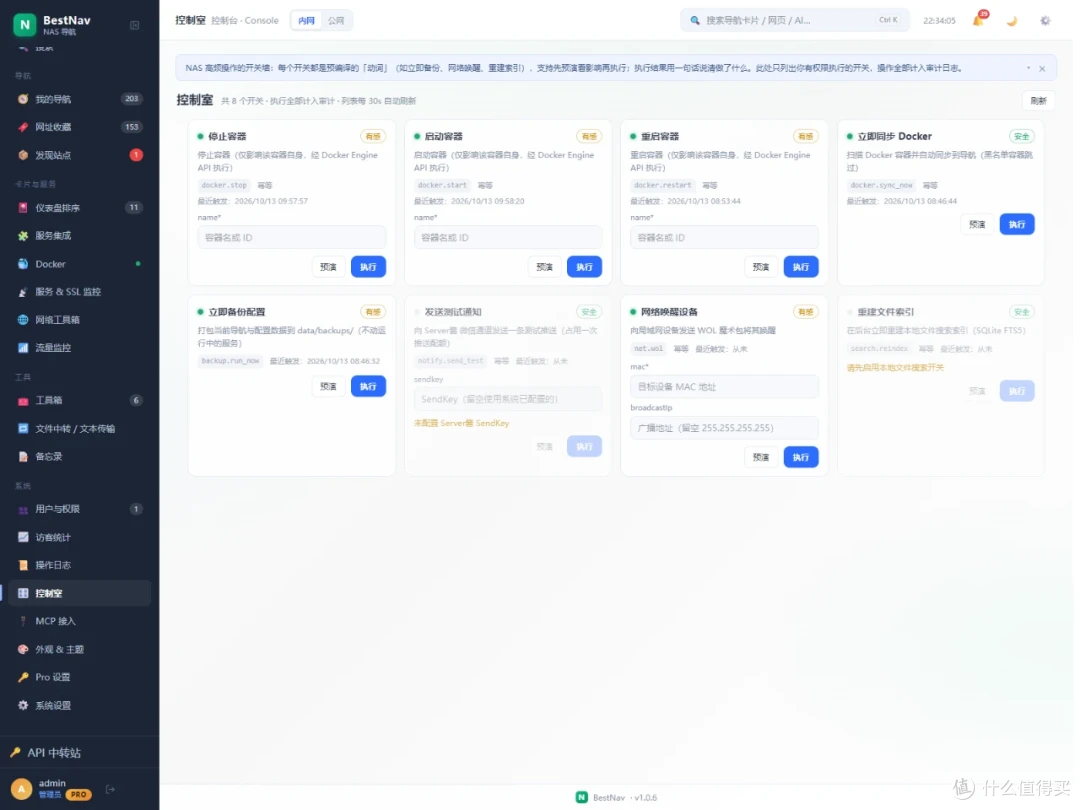This screenshot has width=1080, height=810.
Task: Dismiss the info banner with the X
Action: (x=1042, y=68)
